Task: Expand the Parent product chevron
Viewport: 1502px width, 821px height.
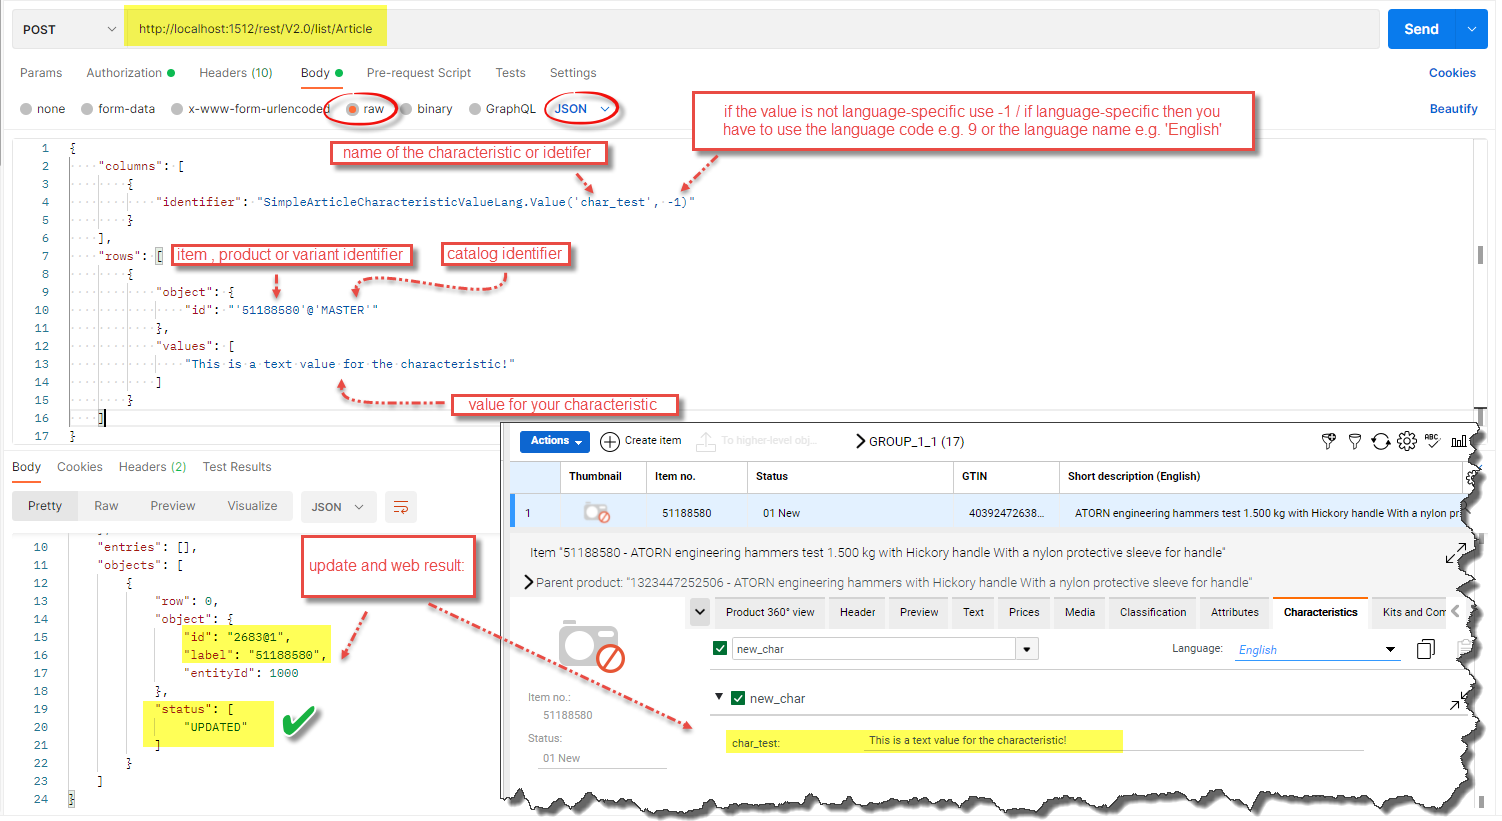Action: pyautogui.click(x=528, y=582)
